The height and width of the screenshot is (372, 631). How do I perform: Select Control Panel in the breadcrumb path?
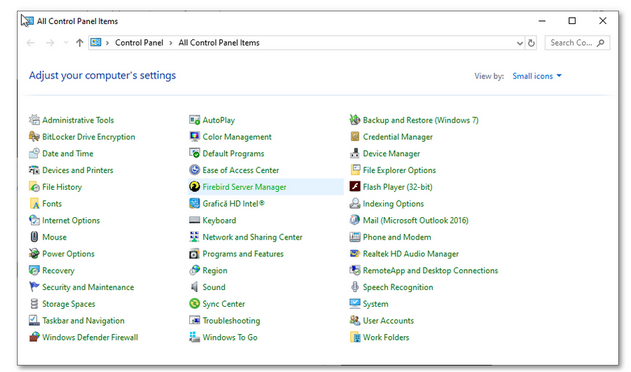[139, 43]
